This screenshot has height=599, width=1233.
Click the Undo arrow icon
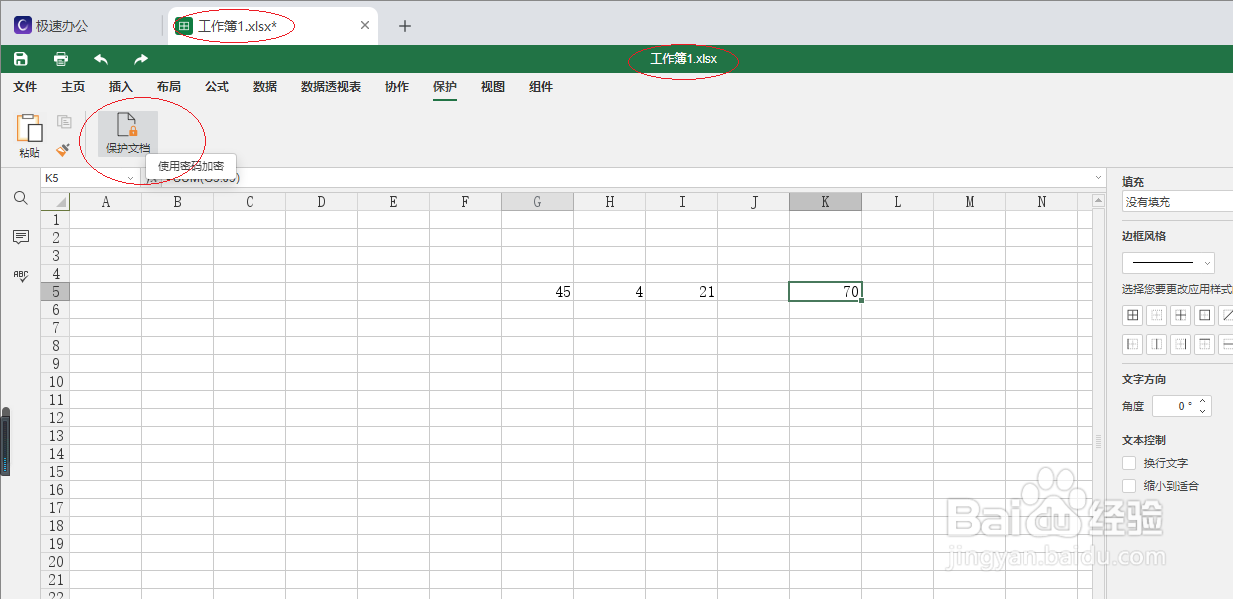pyautogui.click(x=100, y=58)
